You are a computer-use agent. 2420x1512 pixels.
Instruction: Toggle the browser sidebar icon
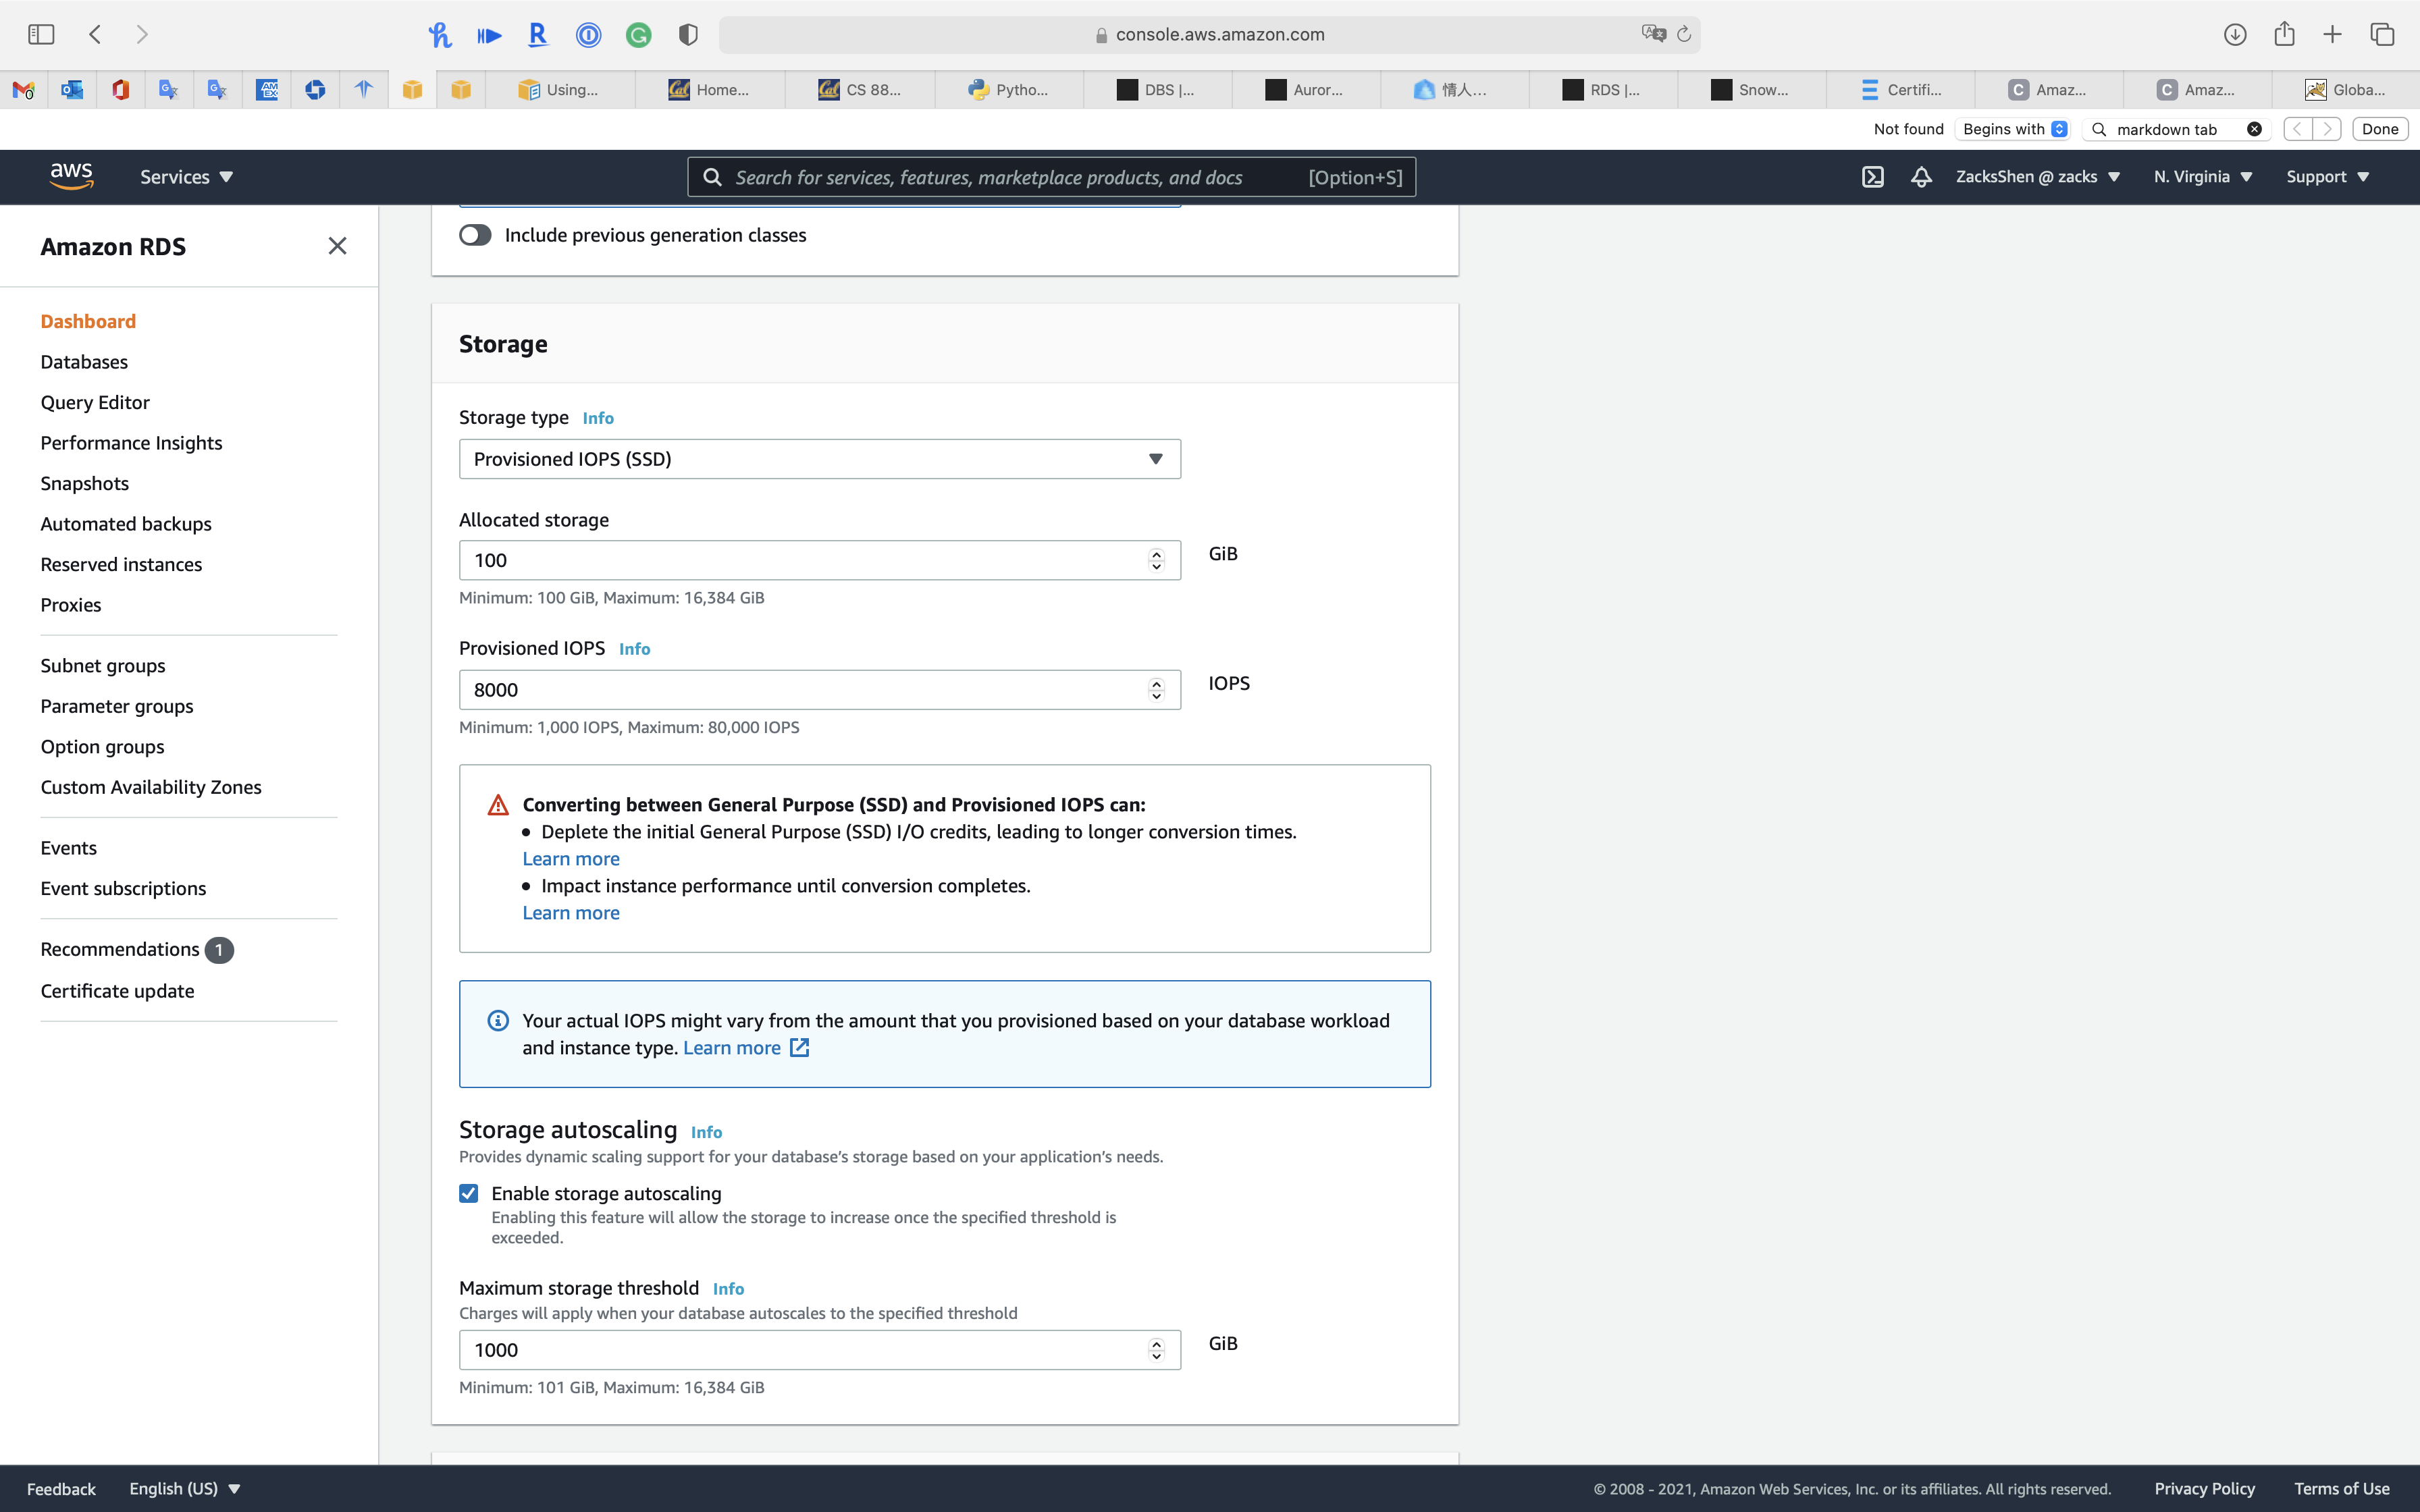click(x=41, y=35)
